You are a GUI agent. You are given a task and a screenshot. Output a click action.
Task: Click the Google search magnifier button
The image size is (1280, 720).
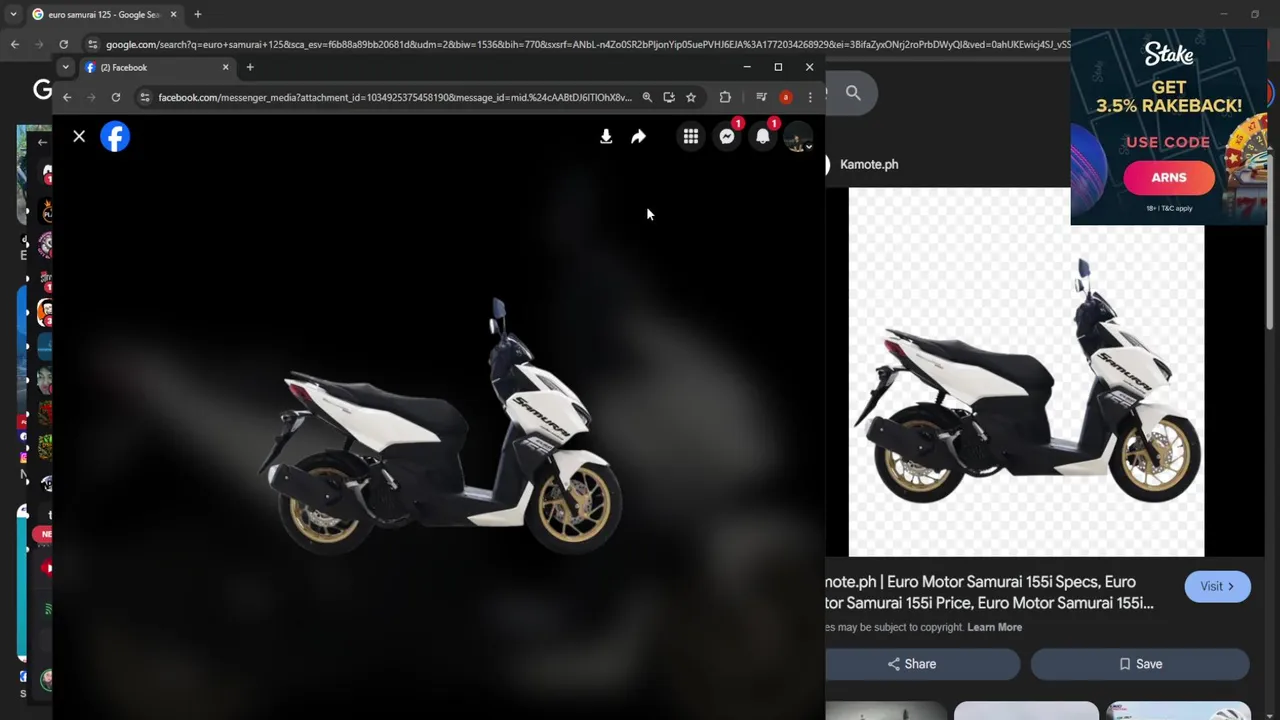[x=853, y=93]
